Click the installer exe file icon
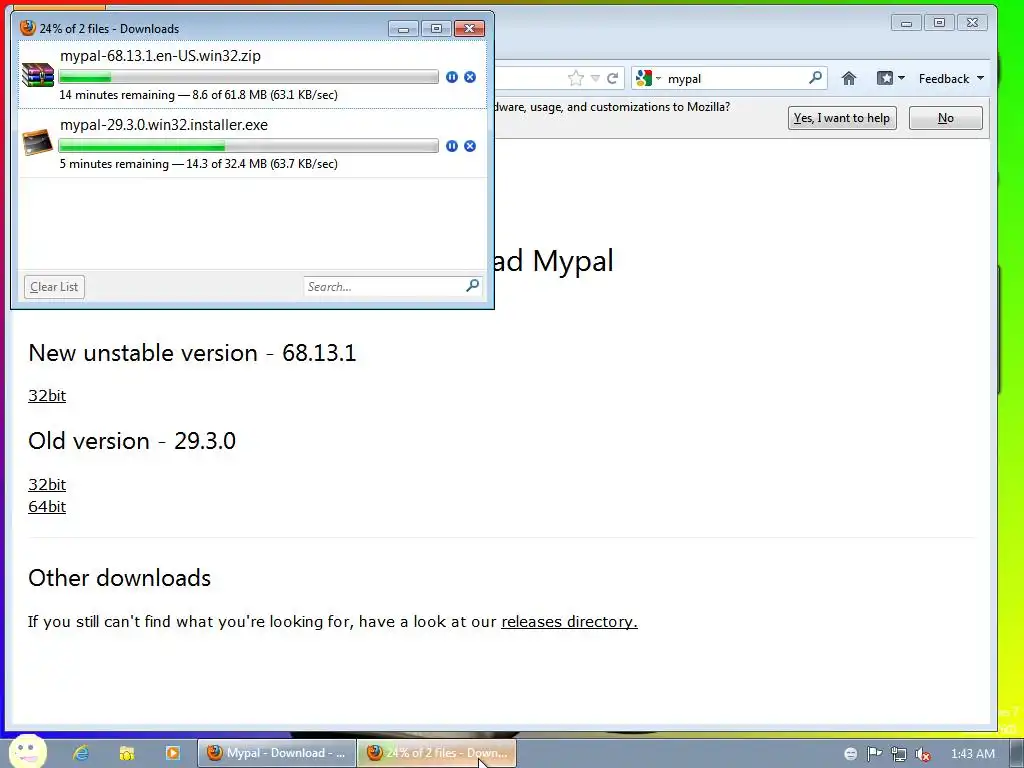Image resolution: width=1024 pixels, height=768 pixels. (37, 143)
